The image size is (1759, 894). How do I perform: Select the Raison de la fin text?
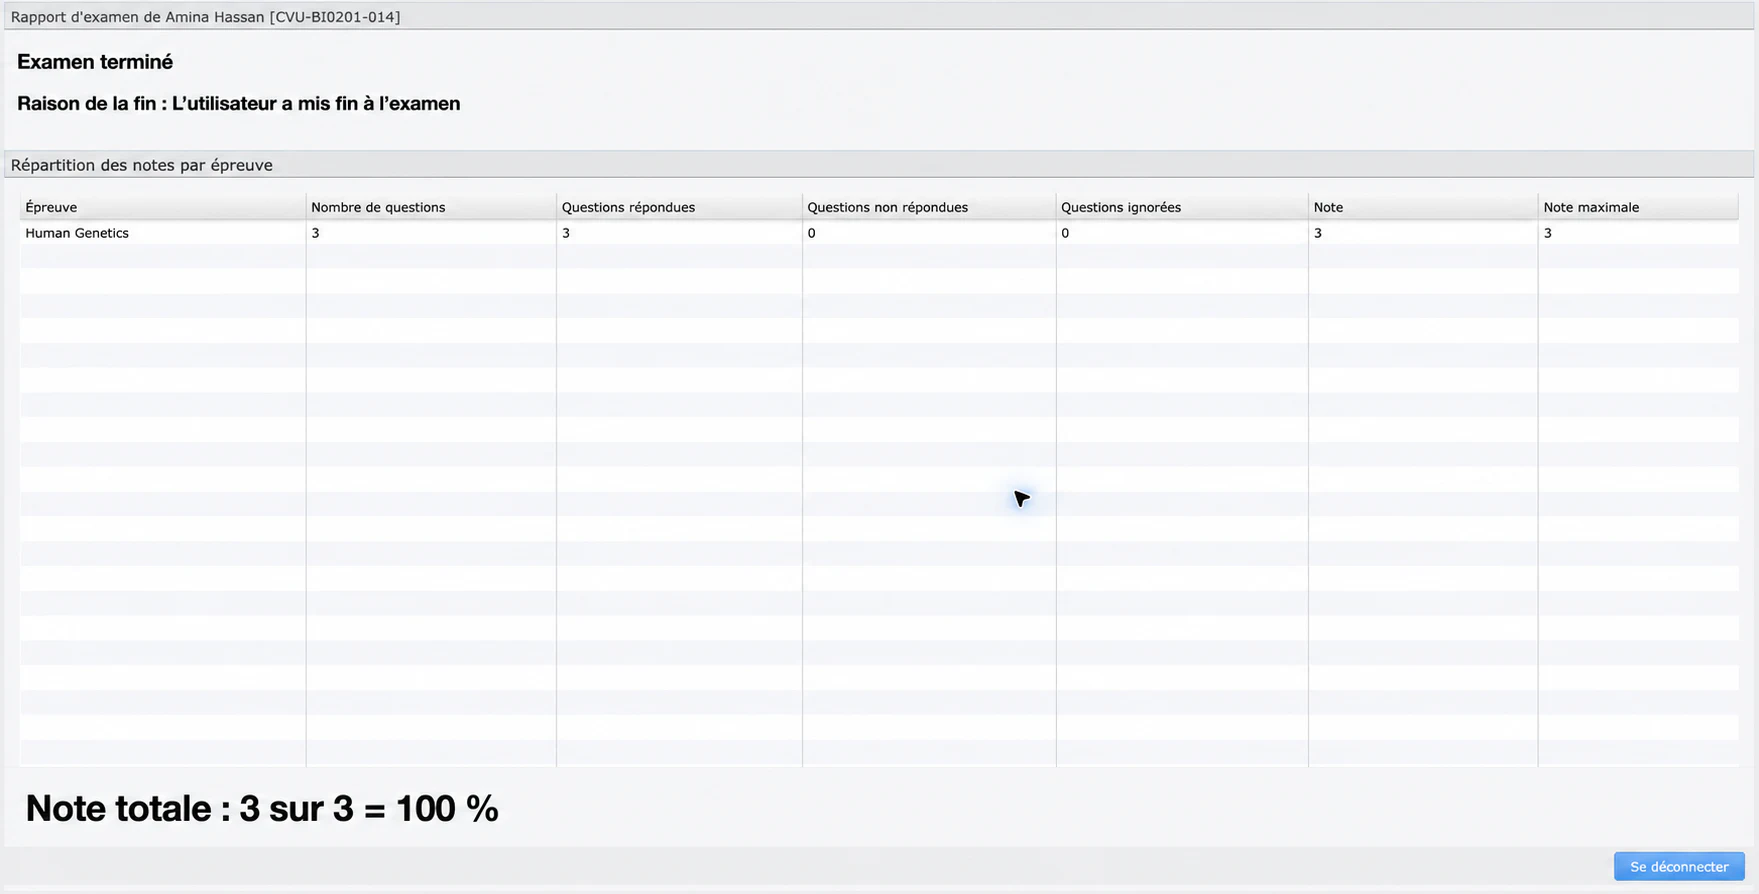pyautogui.click(x=239, y=104)
